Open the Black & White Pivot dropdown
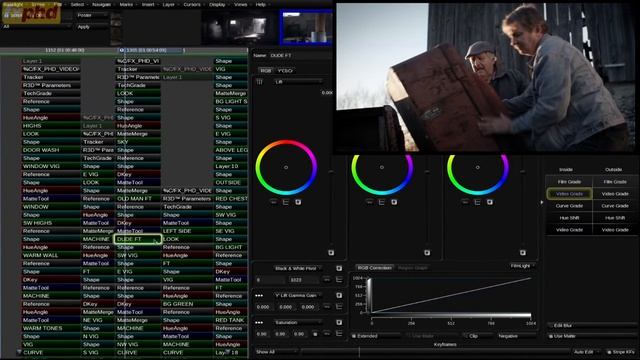Viewport: 640px width, 360px height. [298, 268]
